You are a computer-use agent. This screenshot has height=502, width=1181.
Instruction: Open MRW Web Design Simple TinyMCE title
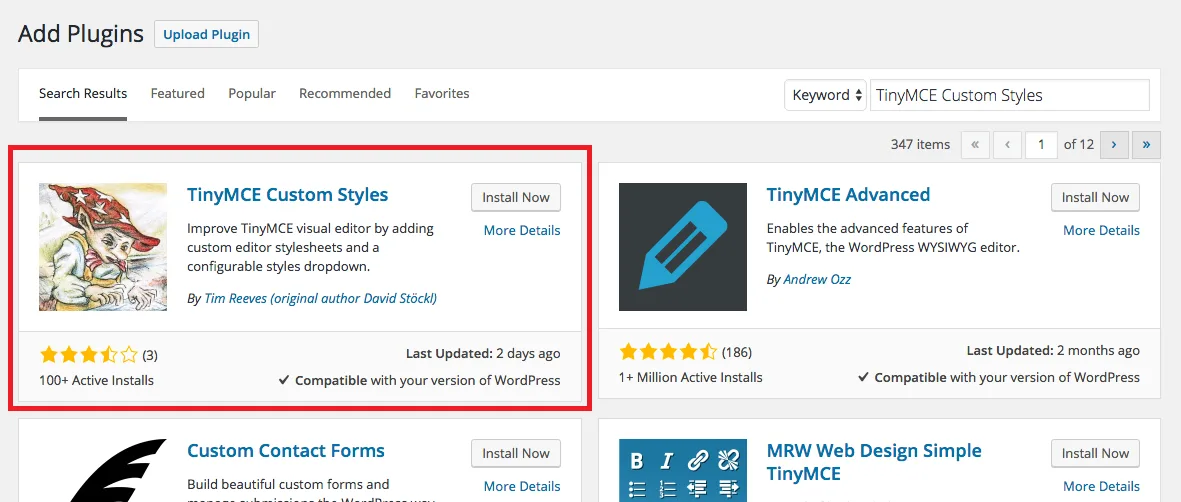point(874,462)
